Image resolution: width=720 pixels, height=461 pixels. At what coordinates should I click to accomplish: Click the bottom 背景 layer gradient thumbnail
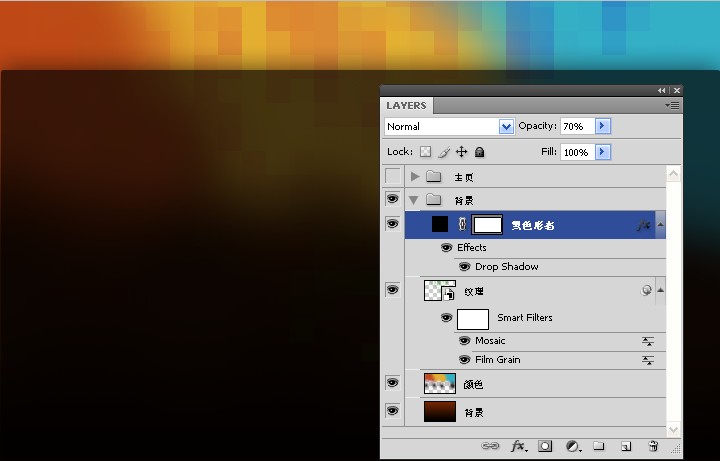coord(440,411)
